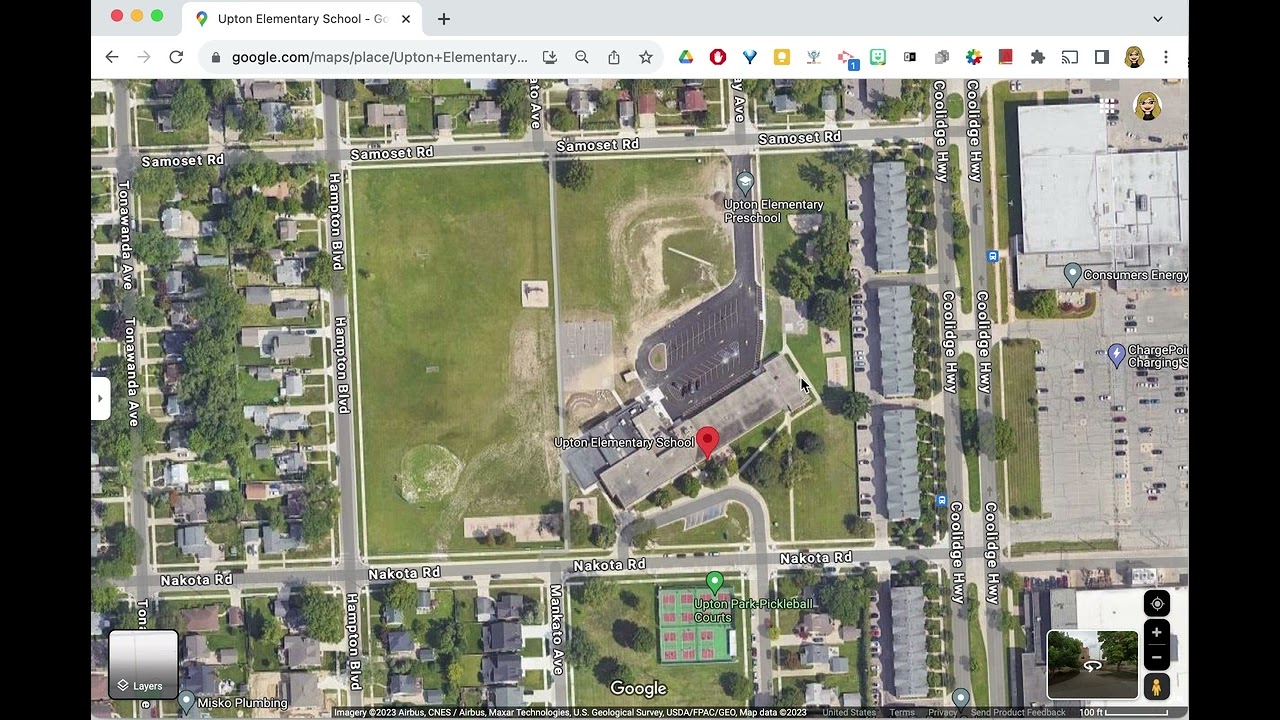Image resolution: width=1280 pixels, height=720 pixels.
Task: Open the page zoom magnifier icon
Action: (582, 57)
